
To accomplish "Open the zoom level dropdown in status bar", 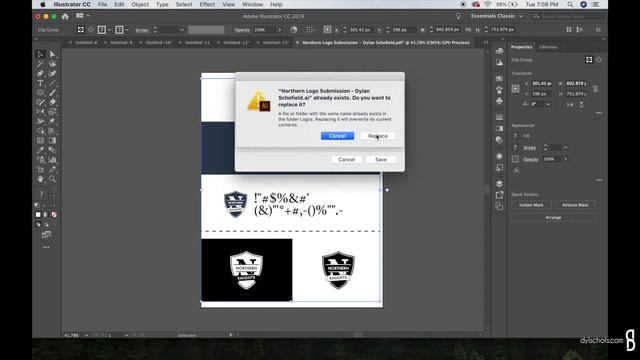I will (x=87, y=335).
